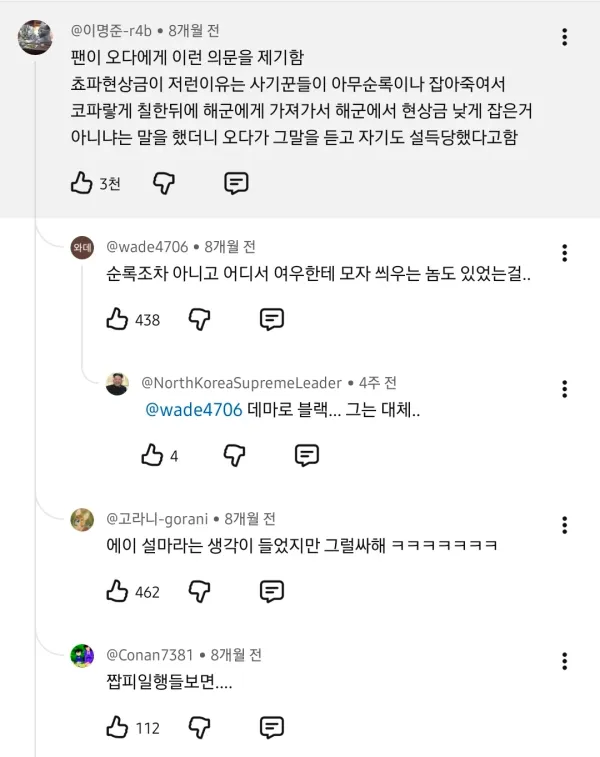Dislike the @NorthKoreaSupremeLeader reply
The height and width of the screenshot is (757, 600).
pos(234,455)
